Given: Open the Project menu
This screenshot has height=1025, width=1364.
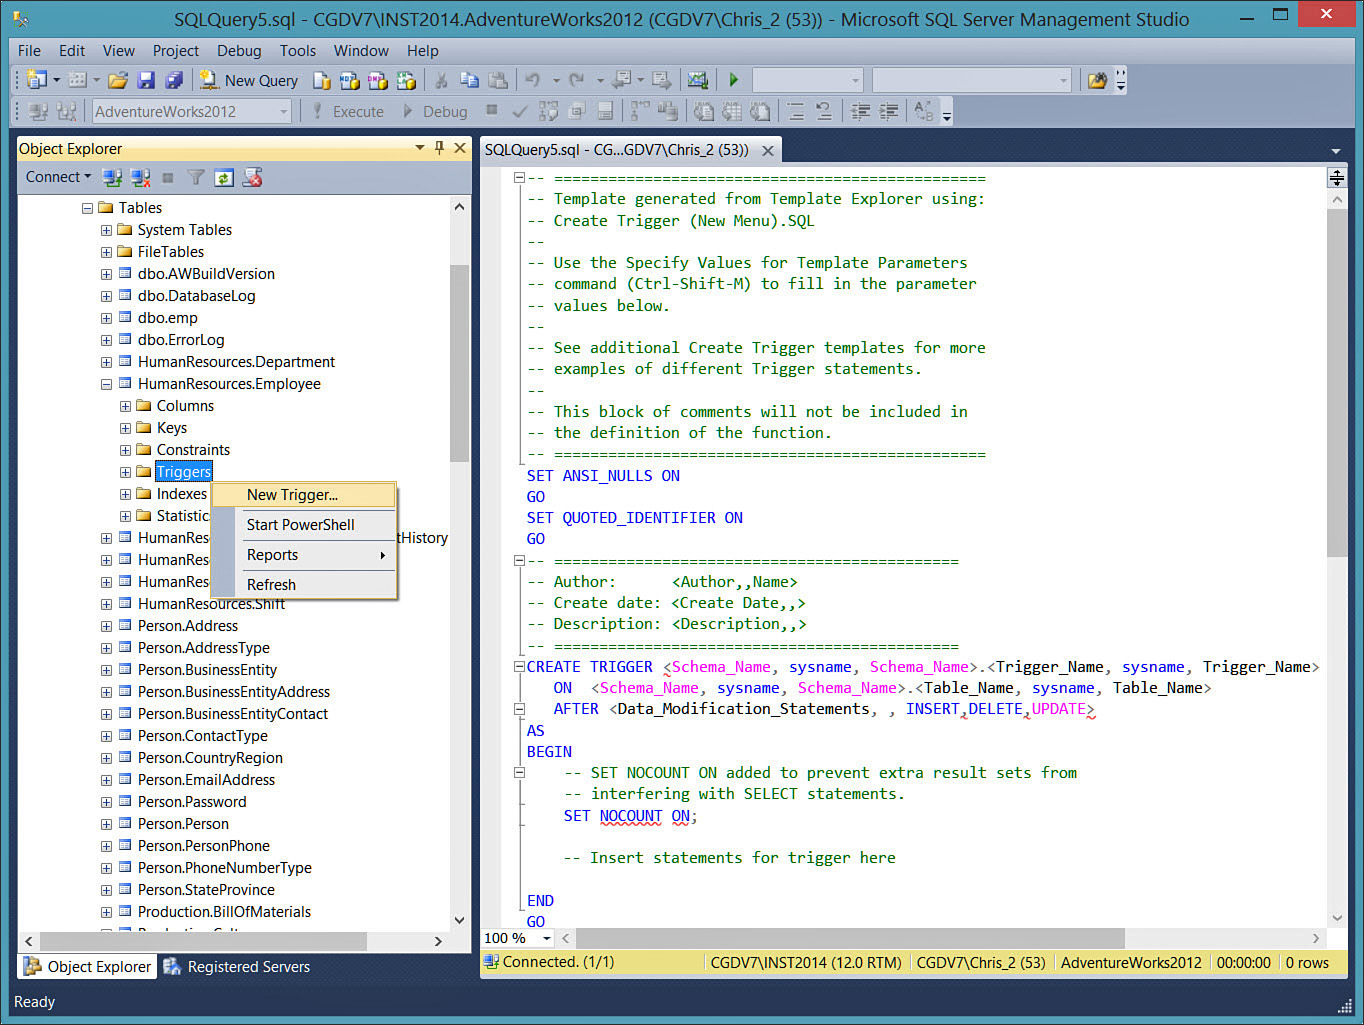Looking at the screenshot, I should tap(176, 51).
